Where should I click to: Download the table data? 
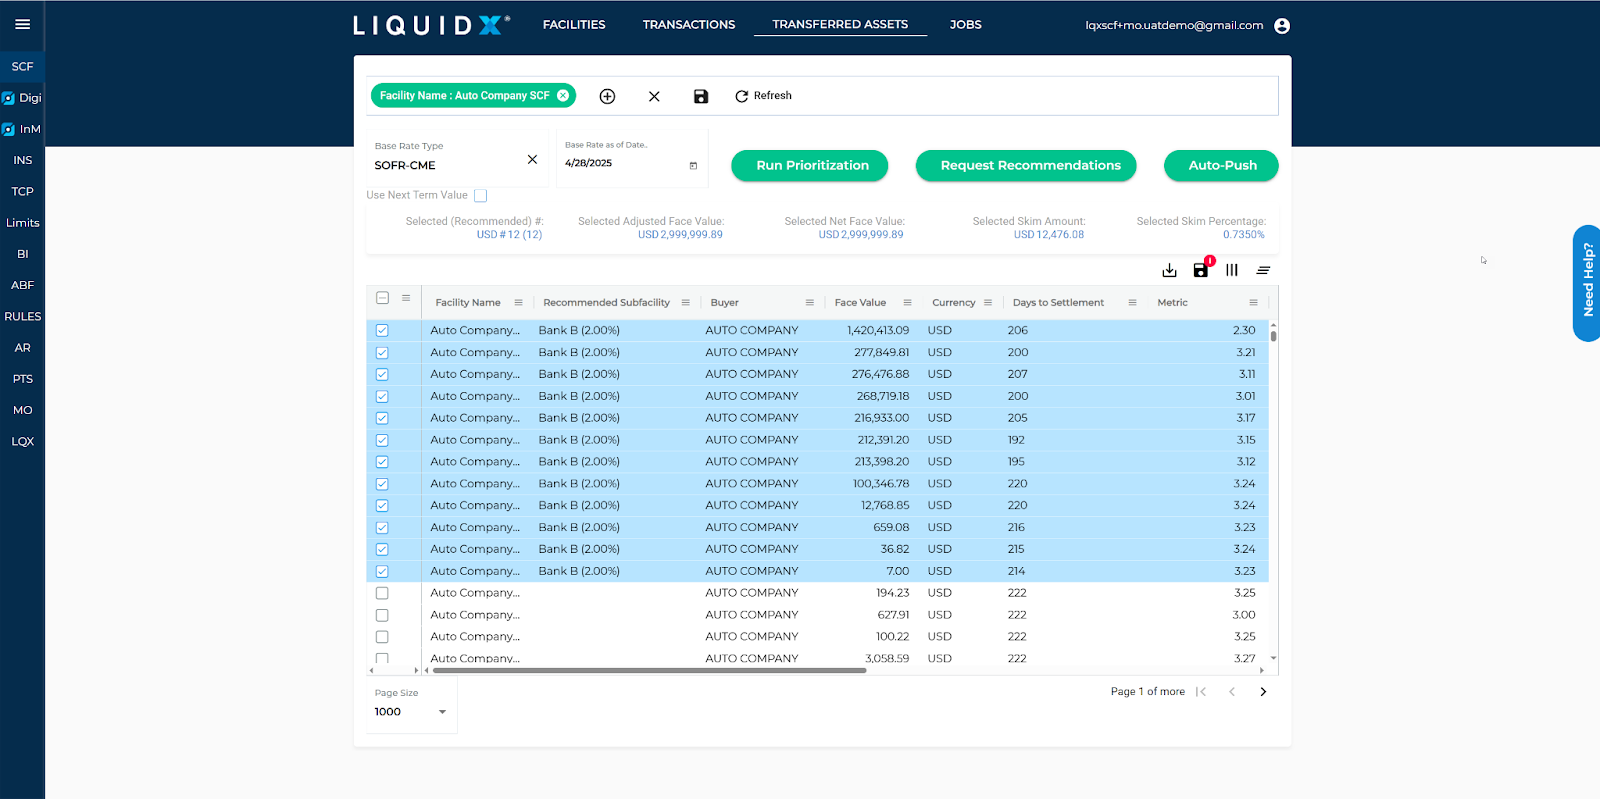1169,270
